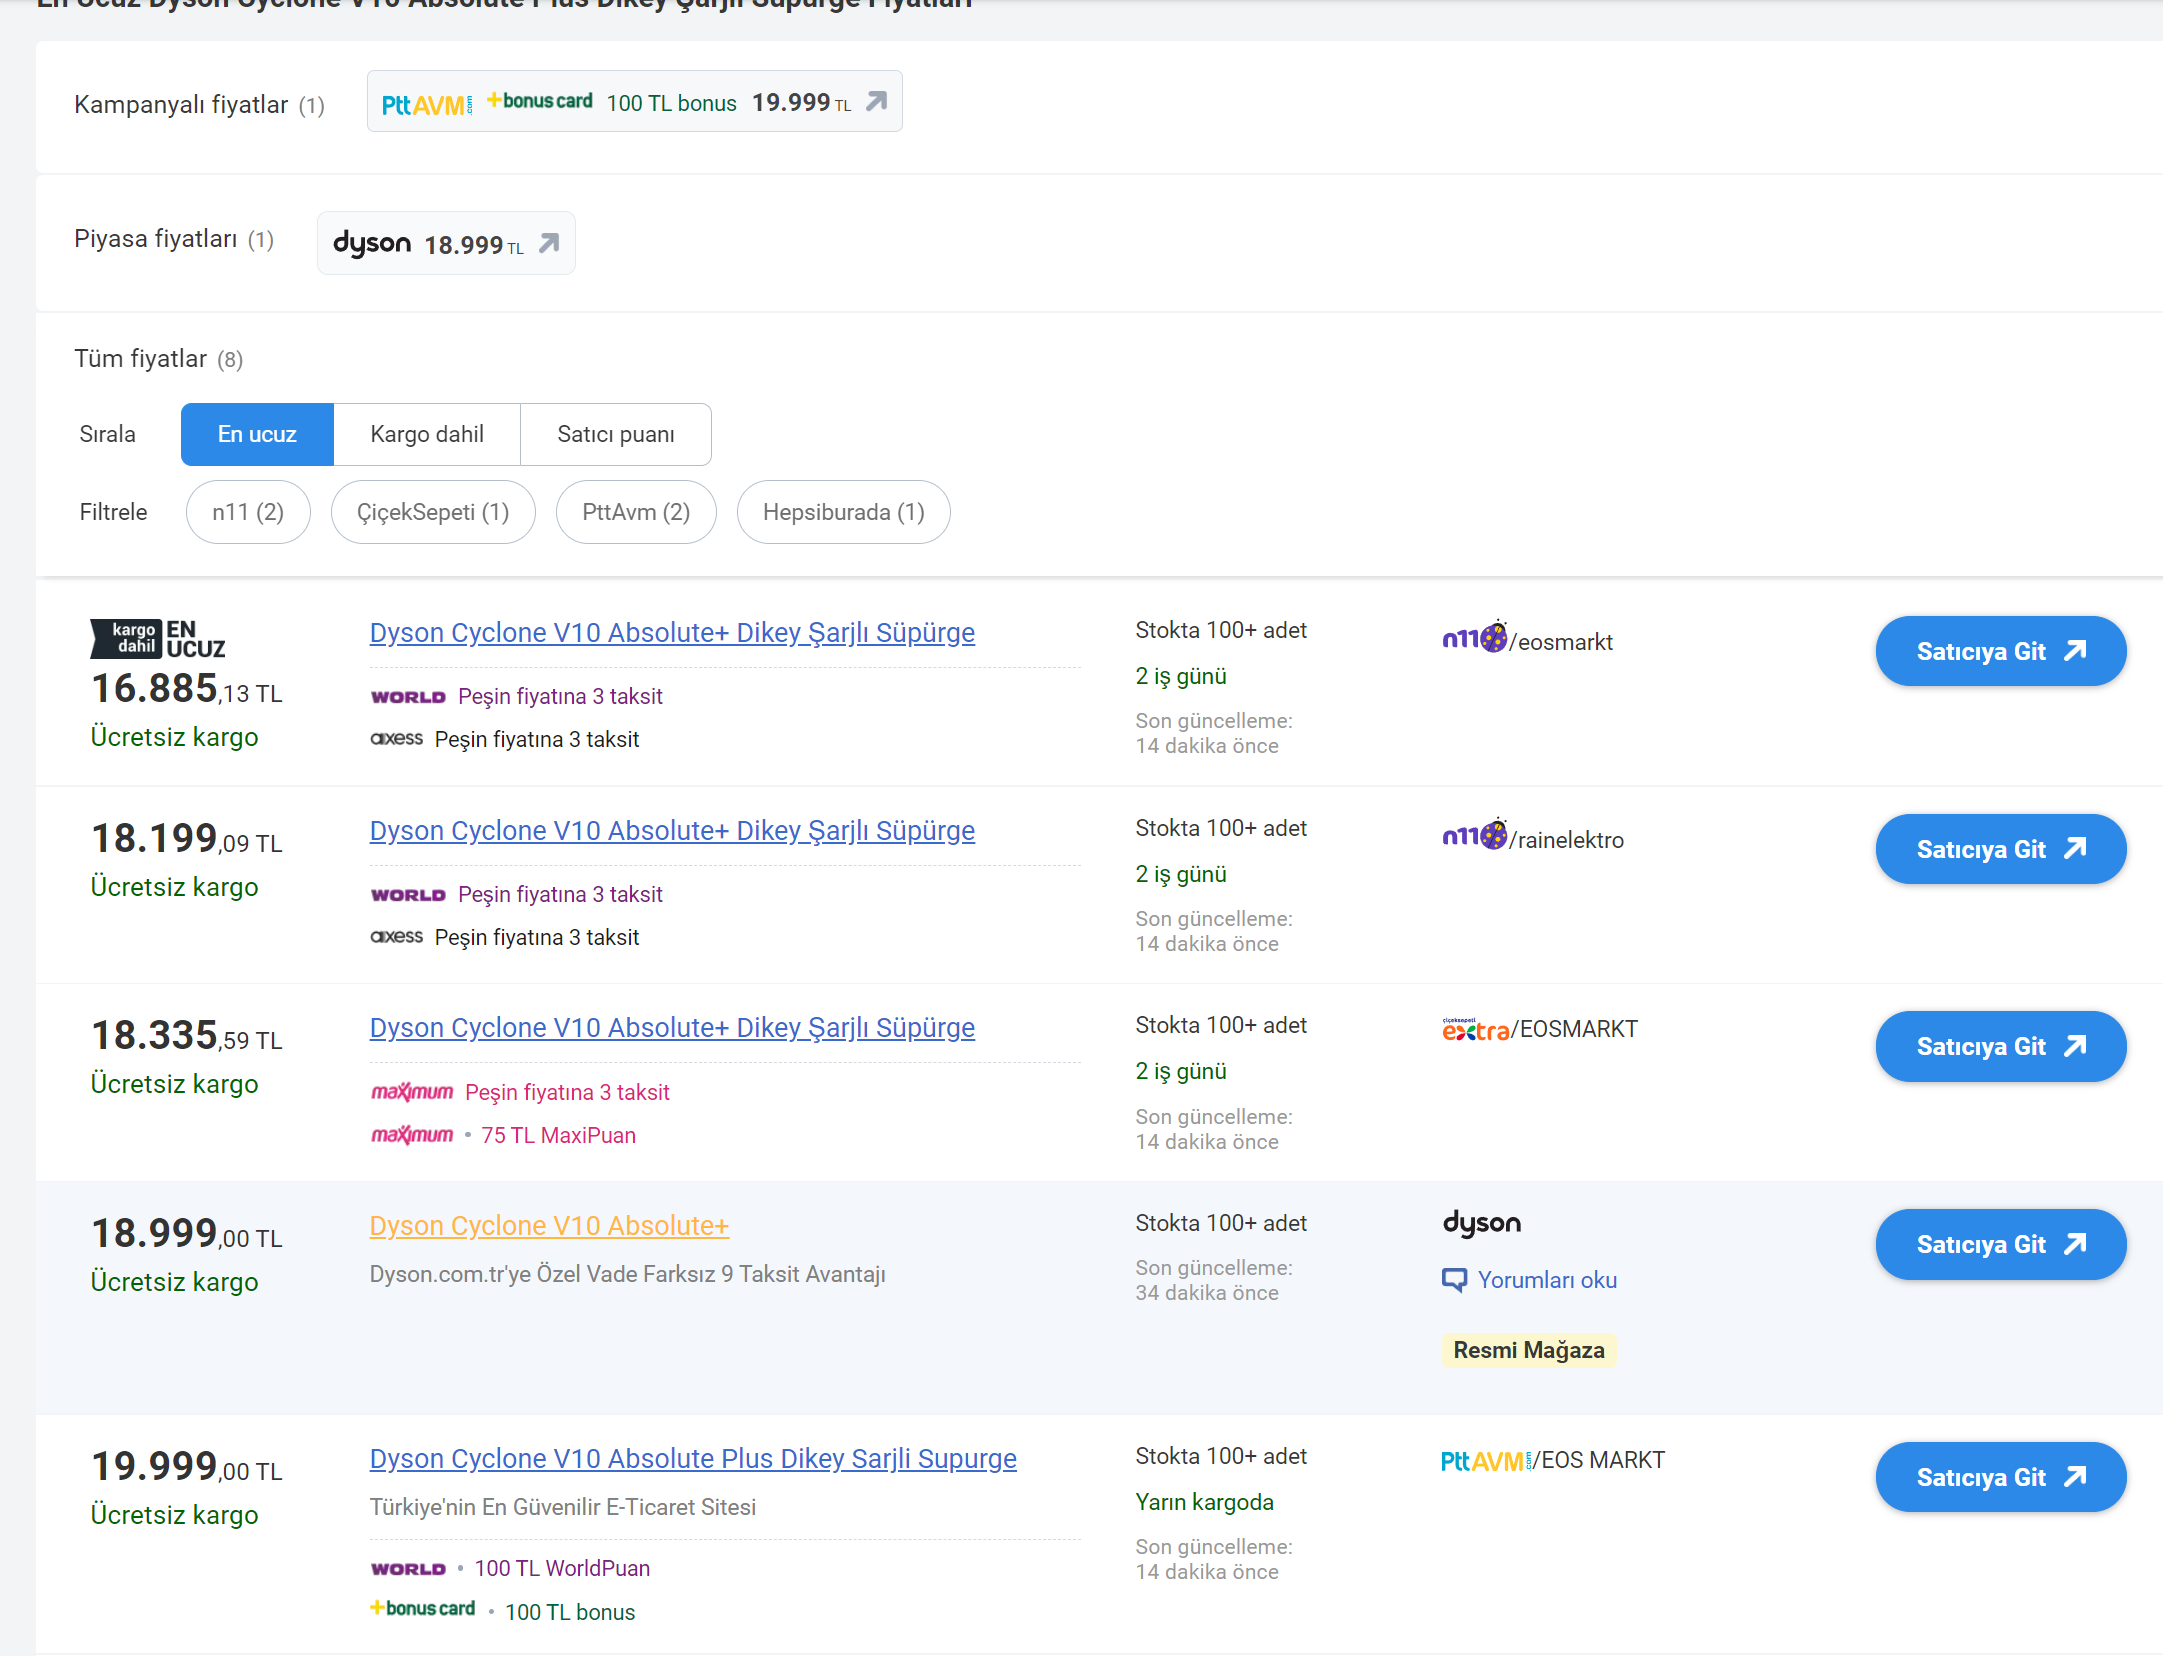Image resolution: width=2163 pixels, height=1656 pixels.
Task: Read reviews via 'Yorumları oku'
Action: click(x=1547, y=1280)
